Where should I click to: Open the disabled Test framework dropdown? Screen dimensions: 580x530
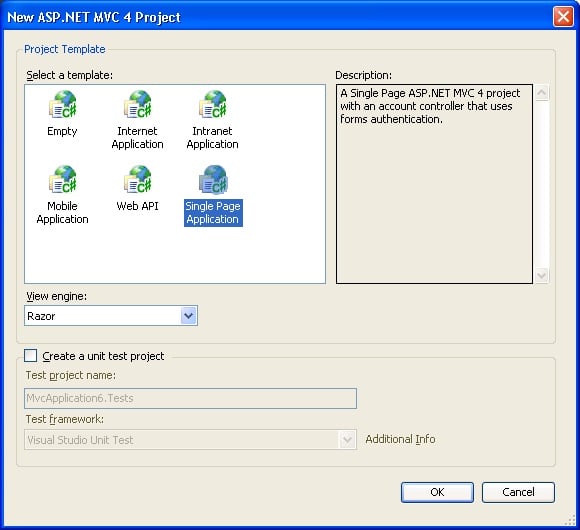(x=347, y=440)
